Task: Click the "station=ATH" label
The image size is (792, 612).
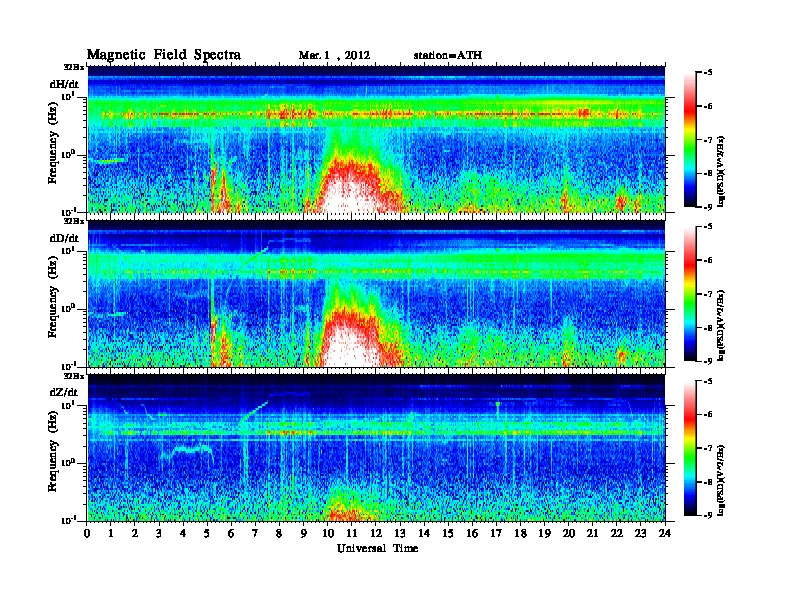Action: (448, 56)
